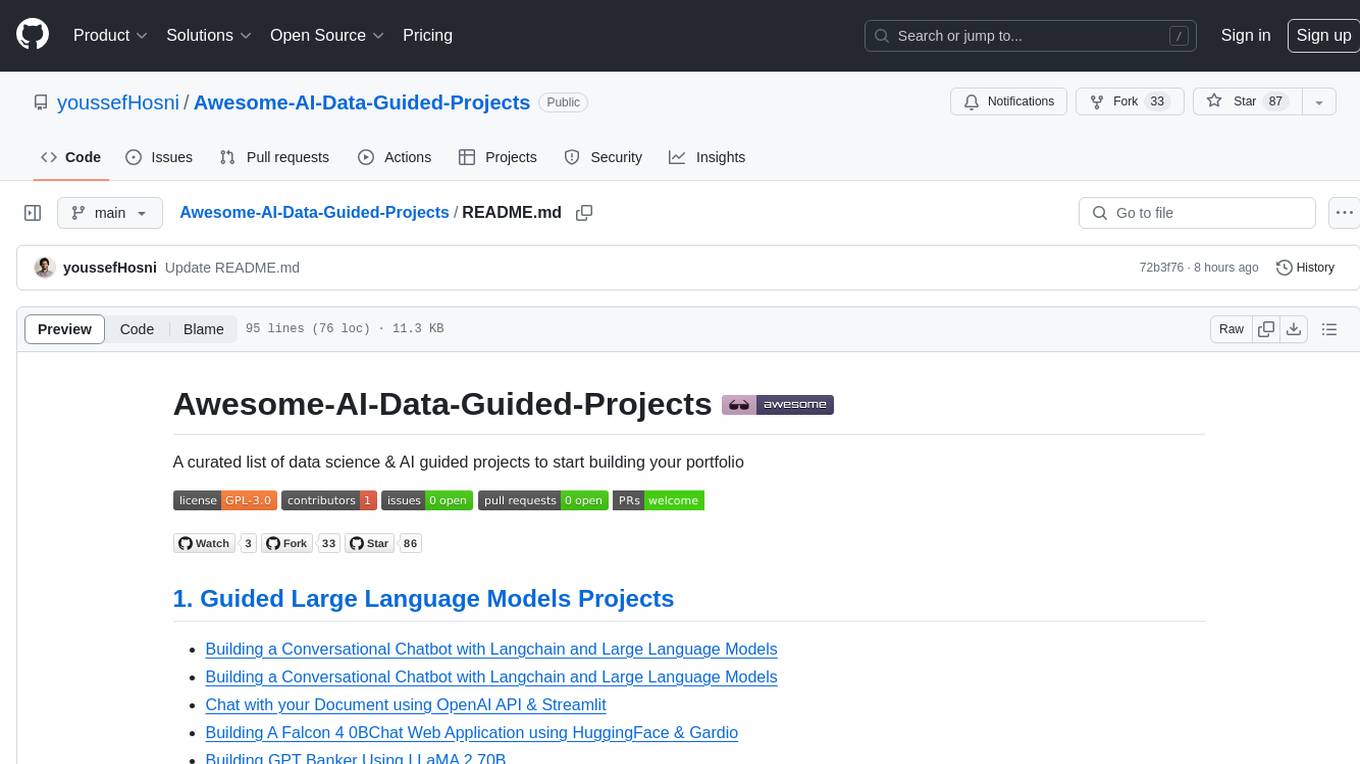Click the Go to file search field
This screenshot has height=764, width=1360.
point(1197,213)
